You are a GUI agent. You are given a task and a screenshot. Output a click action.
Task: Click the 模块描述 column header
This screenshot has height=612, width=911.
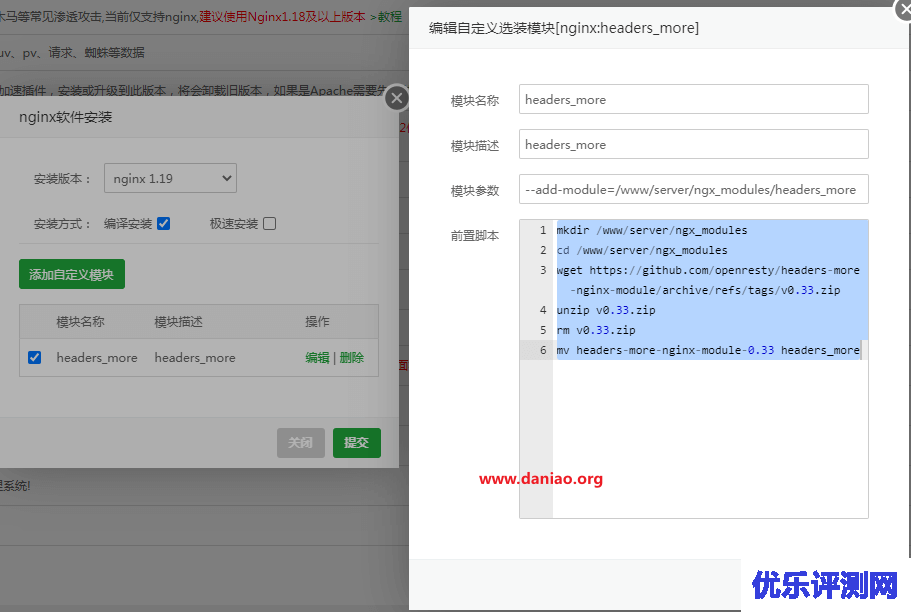(178, 321)
